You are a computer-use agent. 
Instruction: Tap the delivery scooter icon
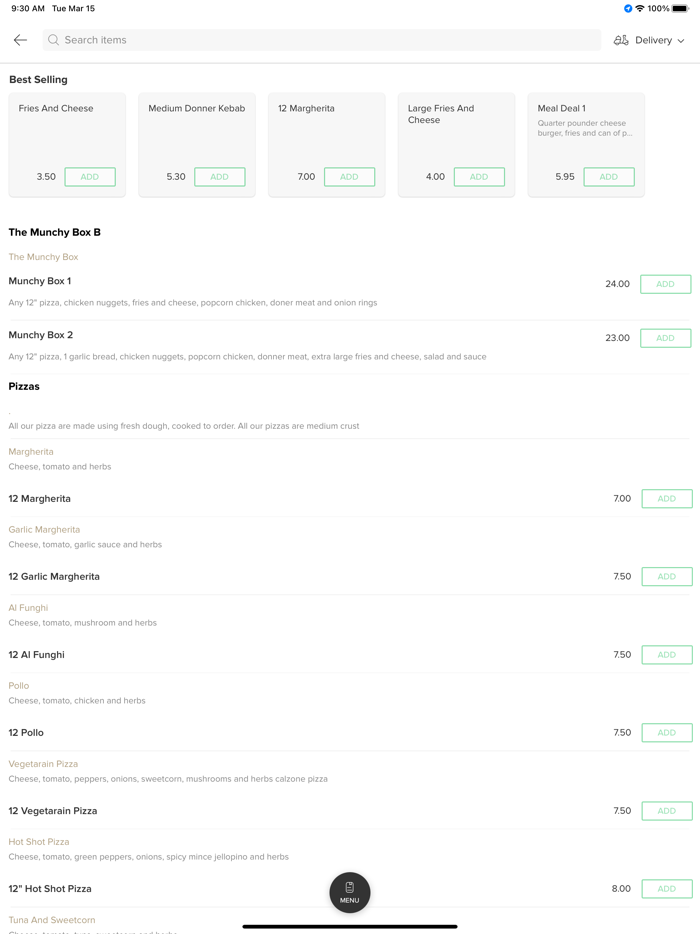coord(621,40)
